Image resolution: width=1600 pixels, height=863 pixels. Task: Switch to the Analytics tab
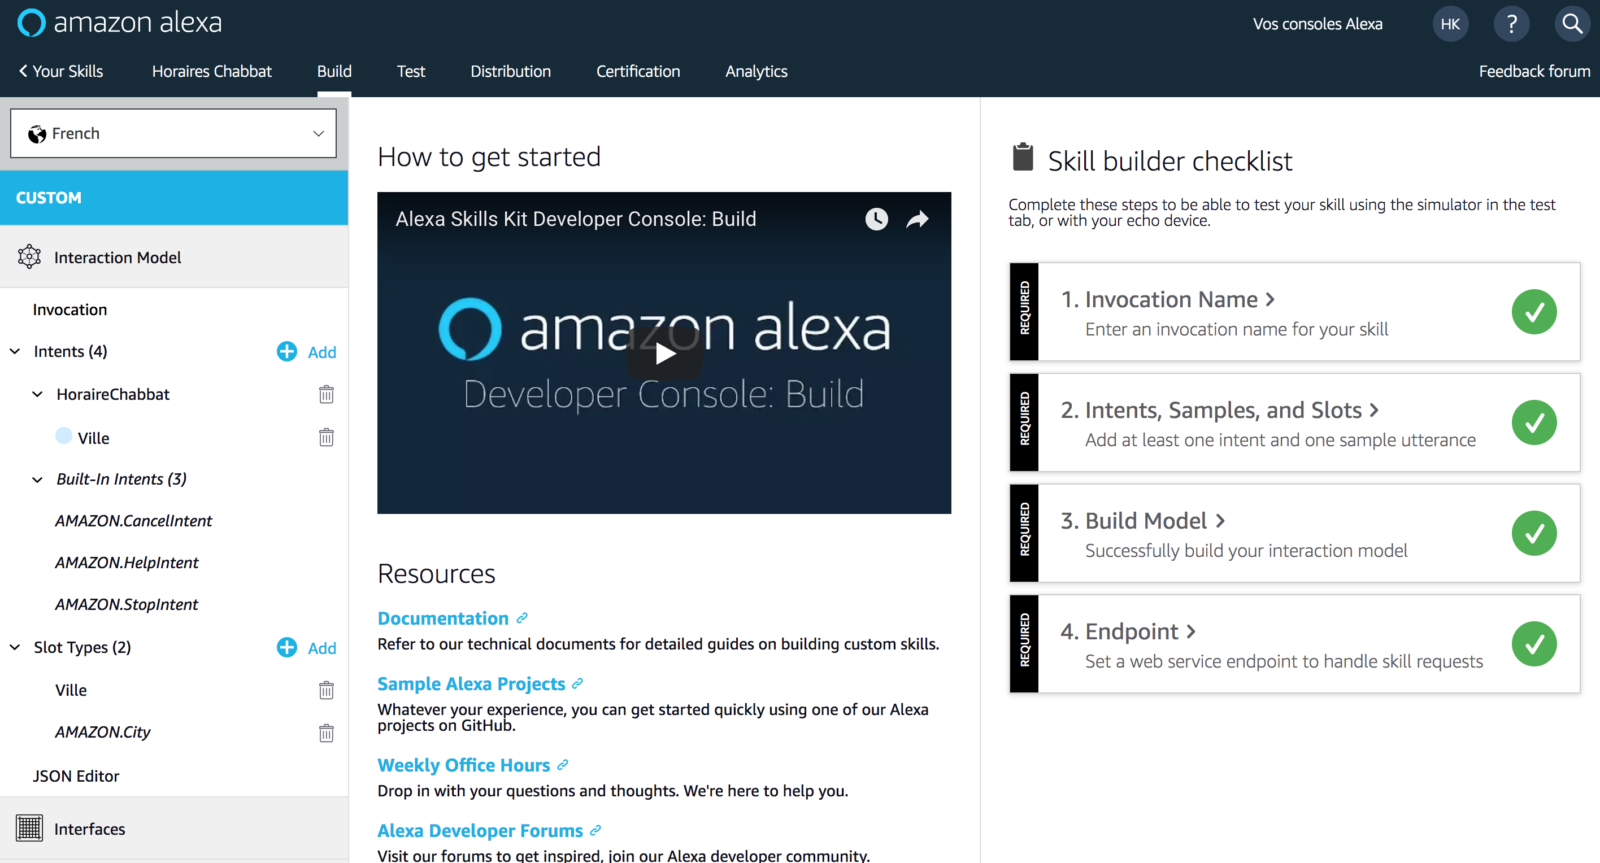tap(756, 71)
